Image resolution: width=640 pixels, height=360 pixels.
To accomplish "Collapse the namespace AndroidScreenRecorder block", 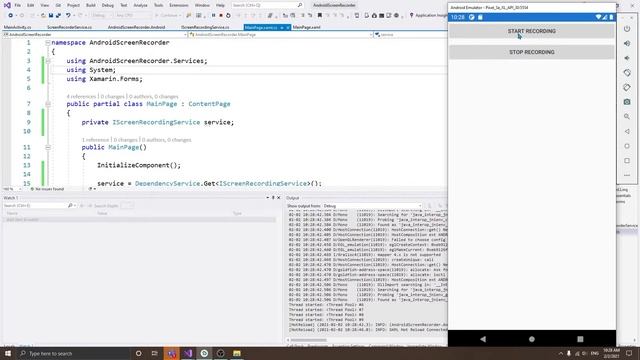I will [48, 42].
